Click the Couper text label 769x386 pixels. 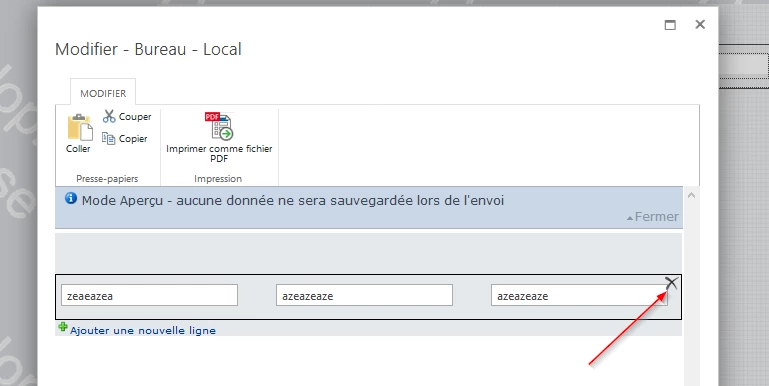point(135,117)
